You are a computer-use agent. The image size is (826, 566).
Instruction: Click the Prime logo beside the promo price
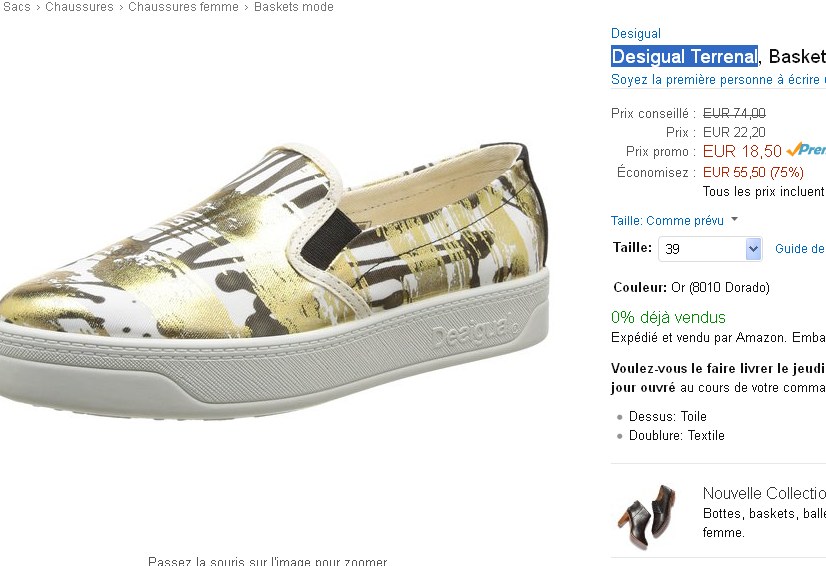pyautogui.click(x=806, y=150)
